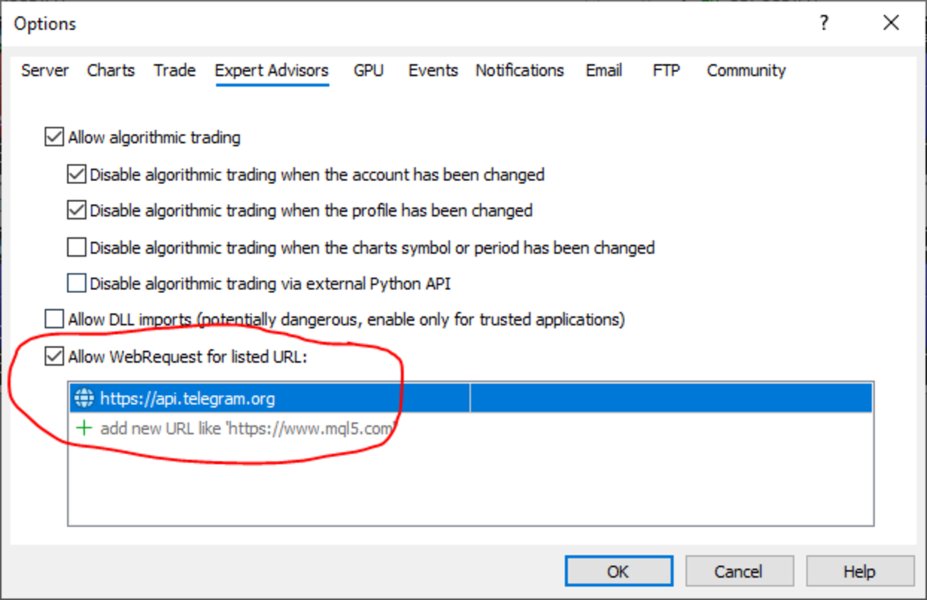Uncheck disable trading when profile changed

tap(76, 210)
